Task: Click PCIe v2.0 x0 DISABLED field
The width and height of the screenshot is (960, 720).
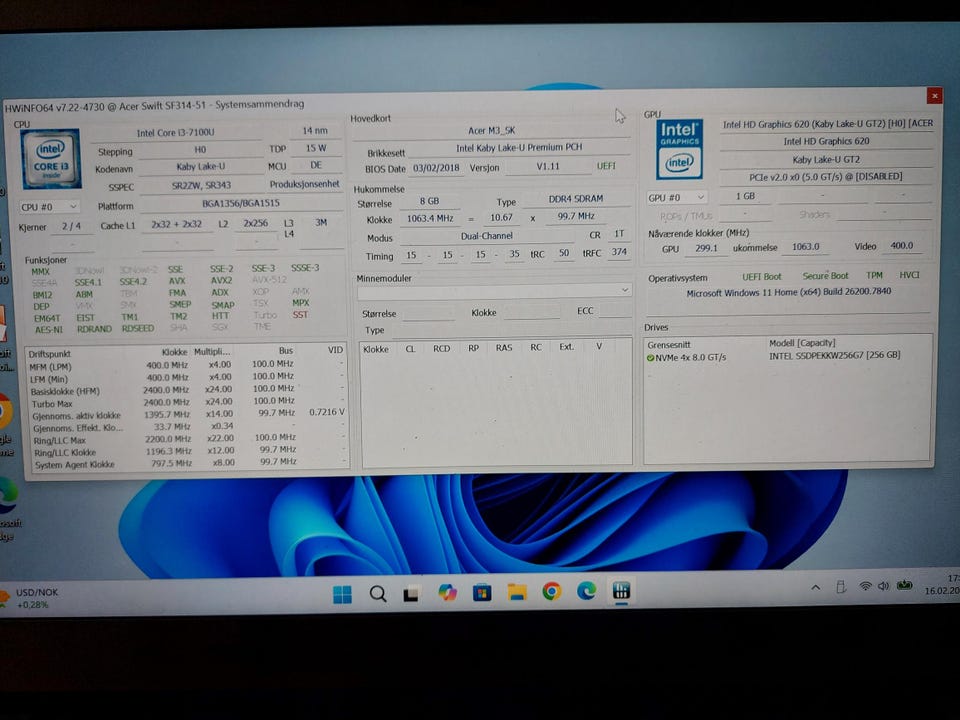Action: pyautogui.click(x=826, y=176)
